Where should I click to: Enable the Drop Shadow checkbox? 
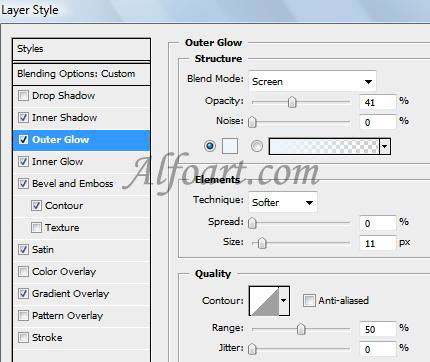tap(23, 96)
